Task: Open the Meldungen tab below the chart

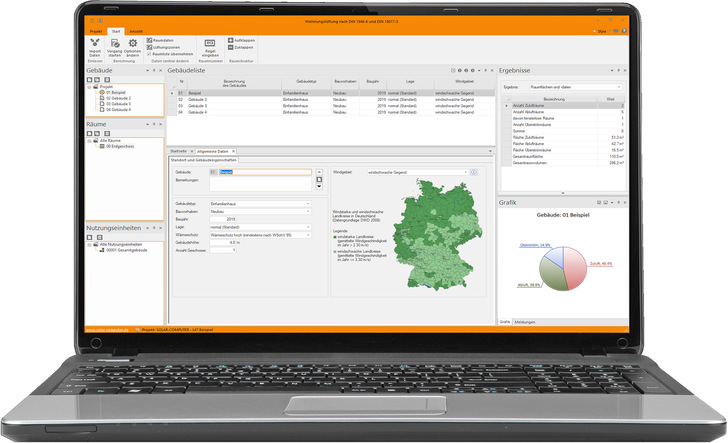Action: click(526, 322)
